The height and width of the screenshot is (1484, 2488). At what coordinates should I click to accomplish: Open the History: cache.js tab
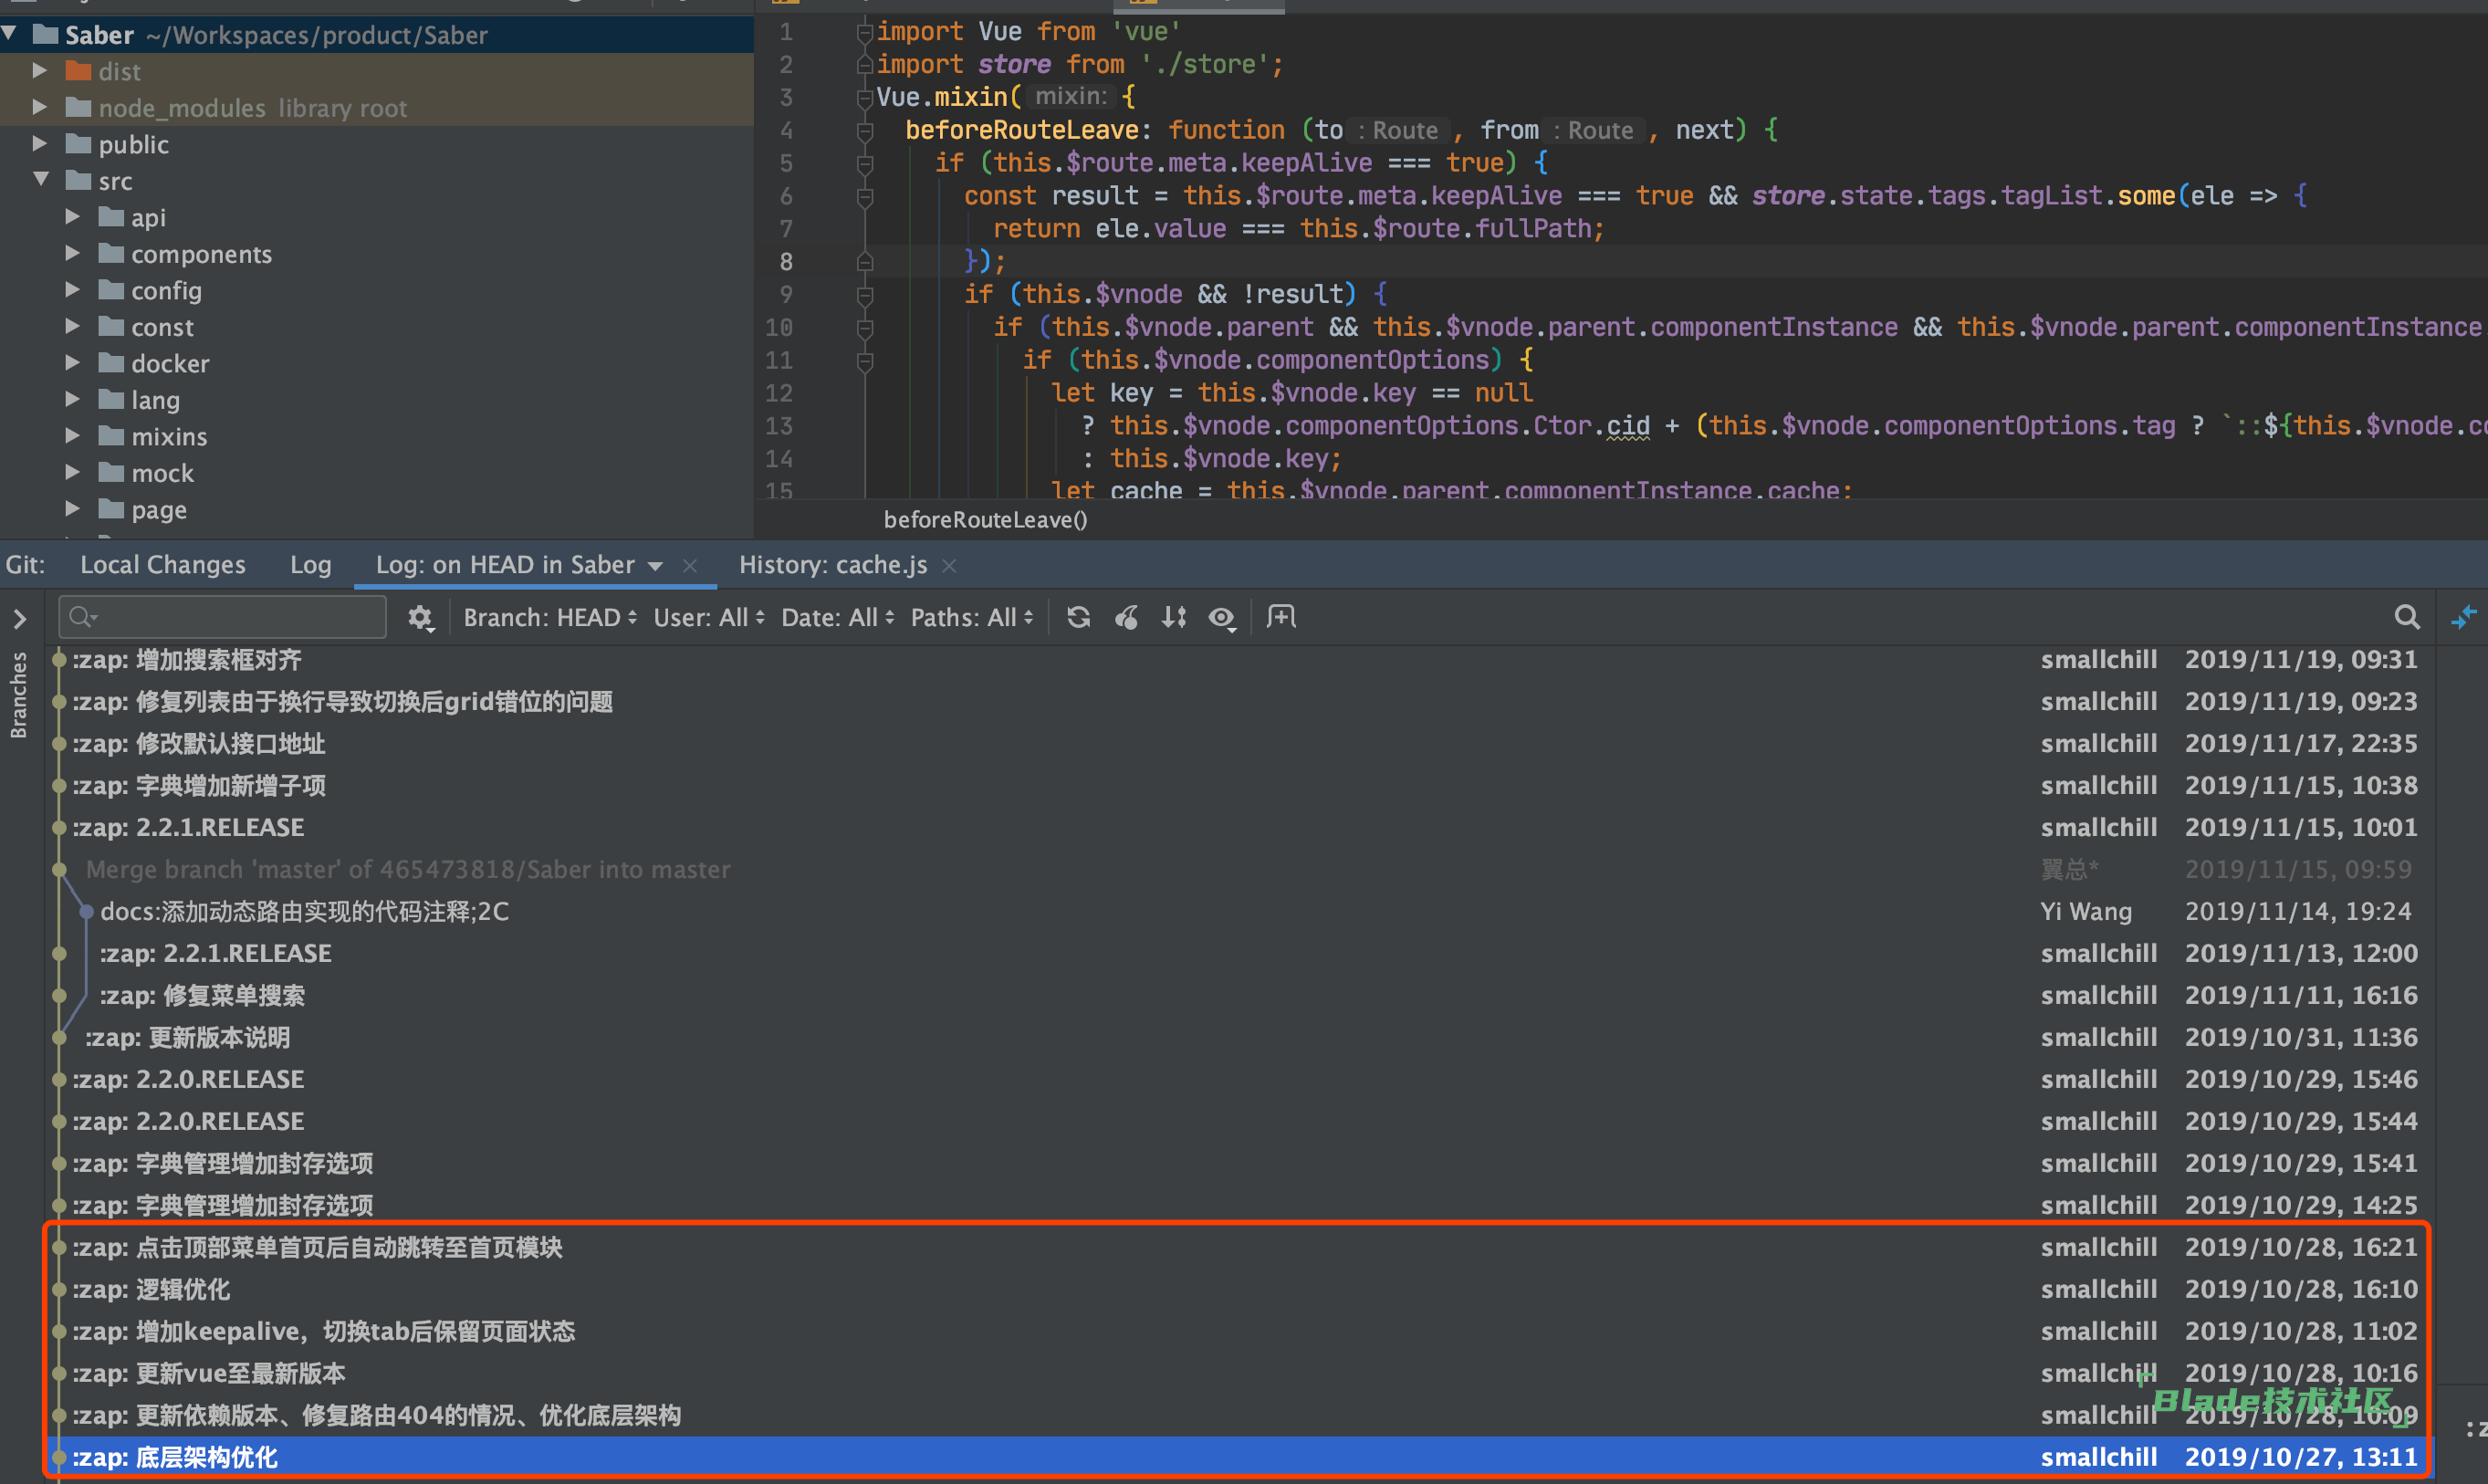833,565
